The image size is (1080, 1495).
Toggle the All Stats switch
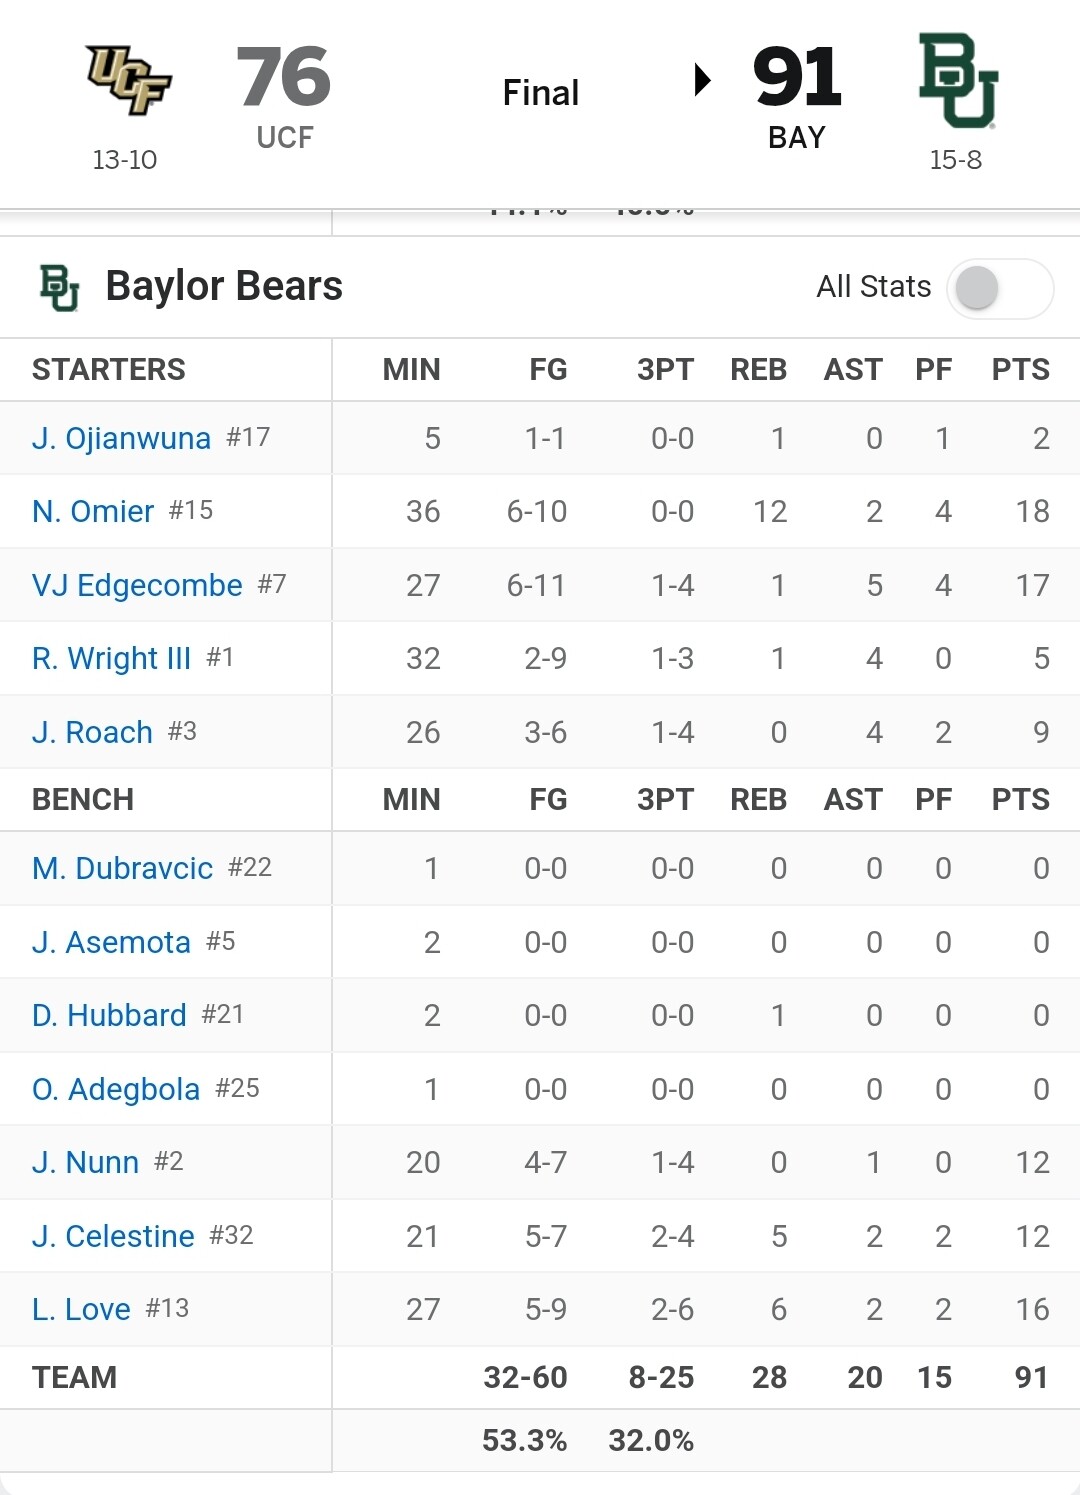click(1000, 289)
